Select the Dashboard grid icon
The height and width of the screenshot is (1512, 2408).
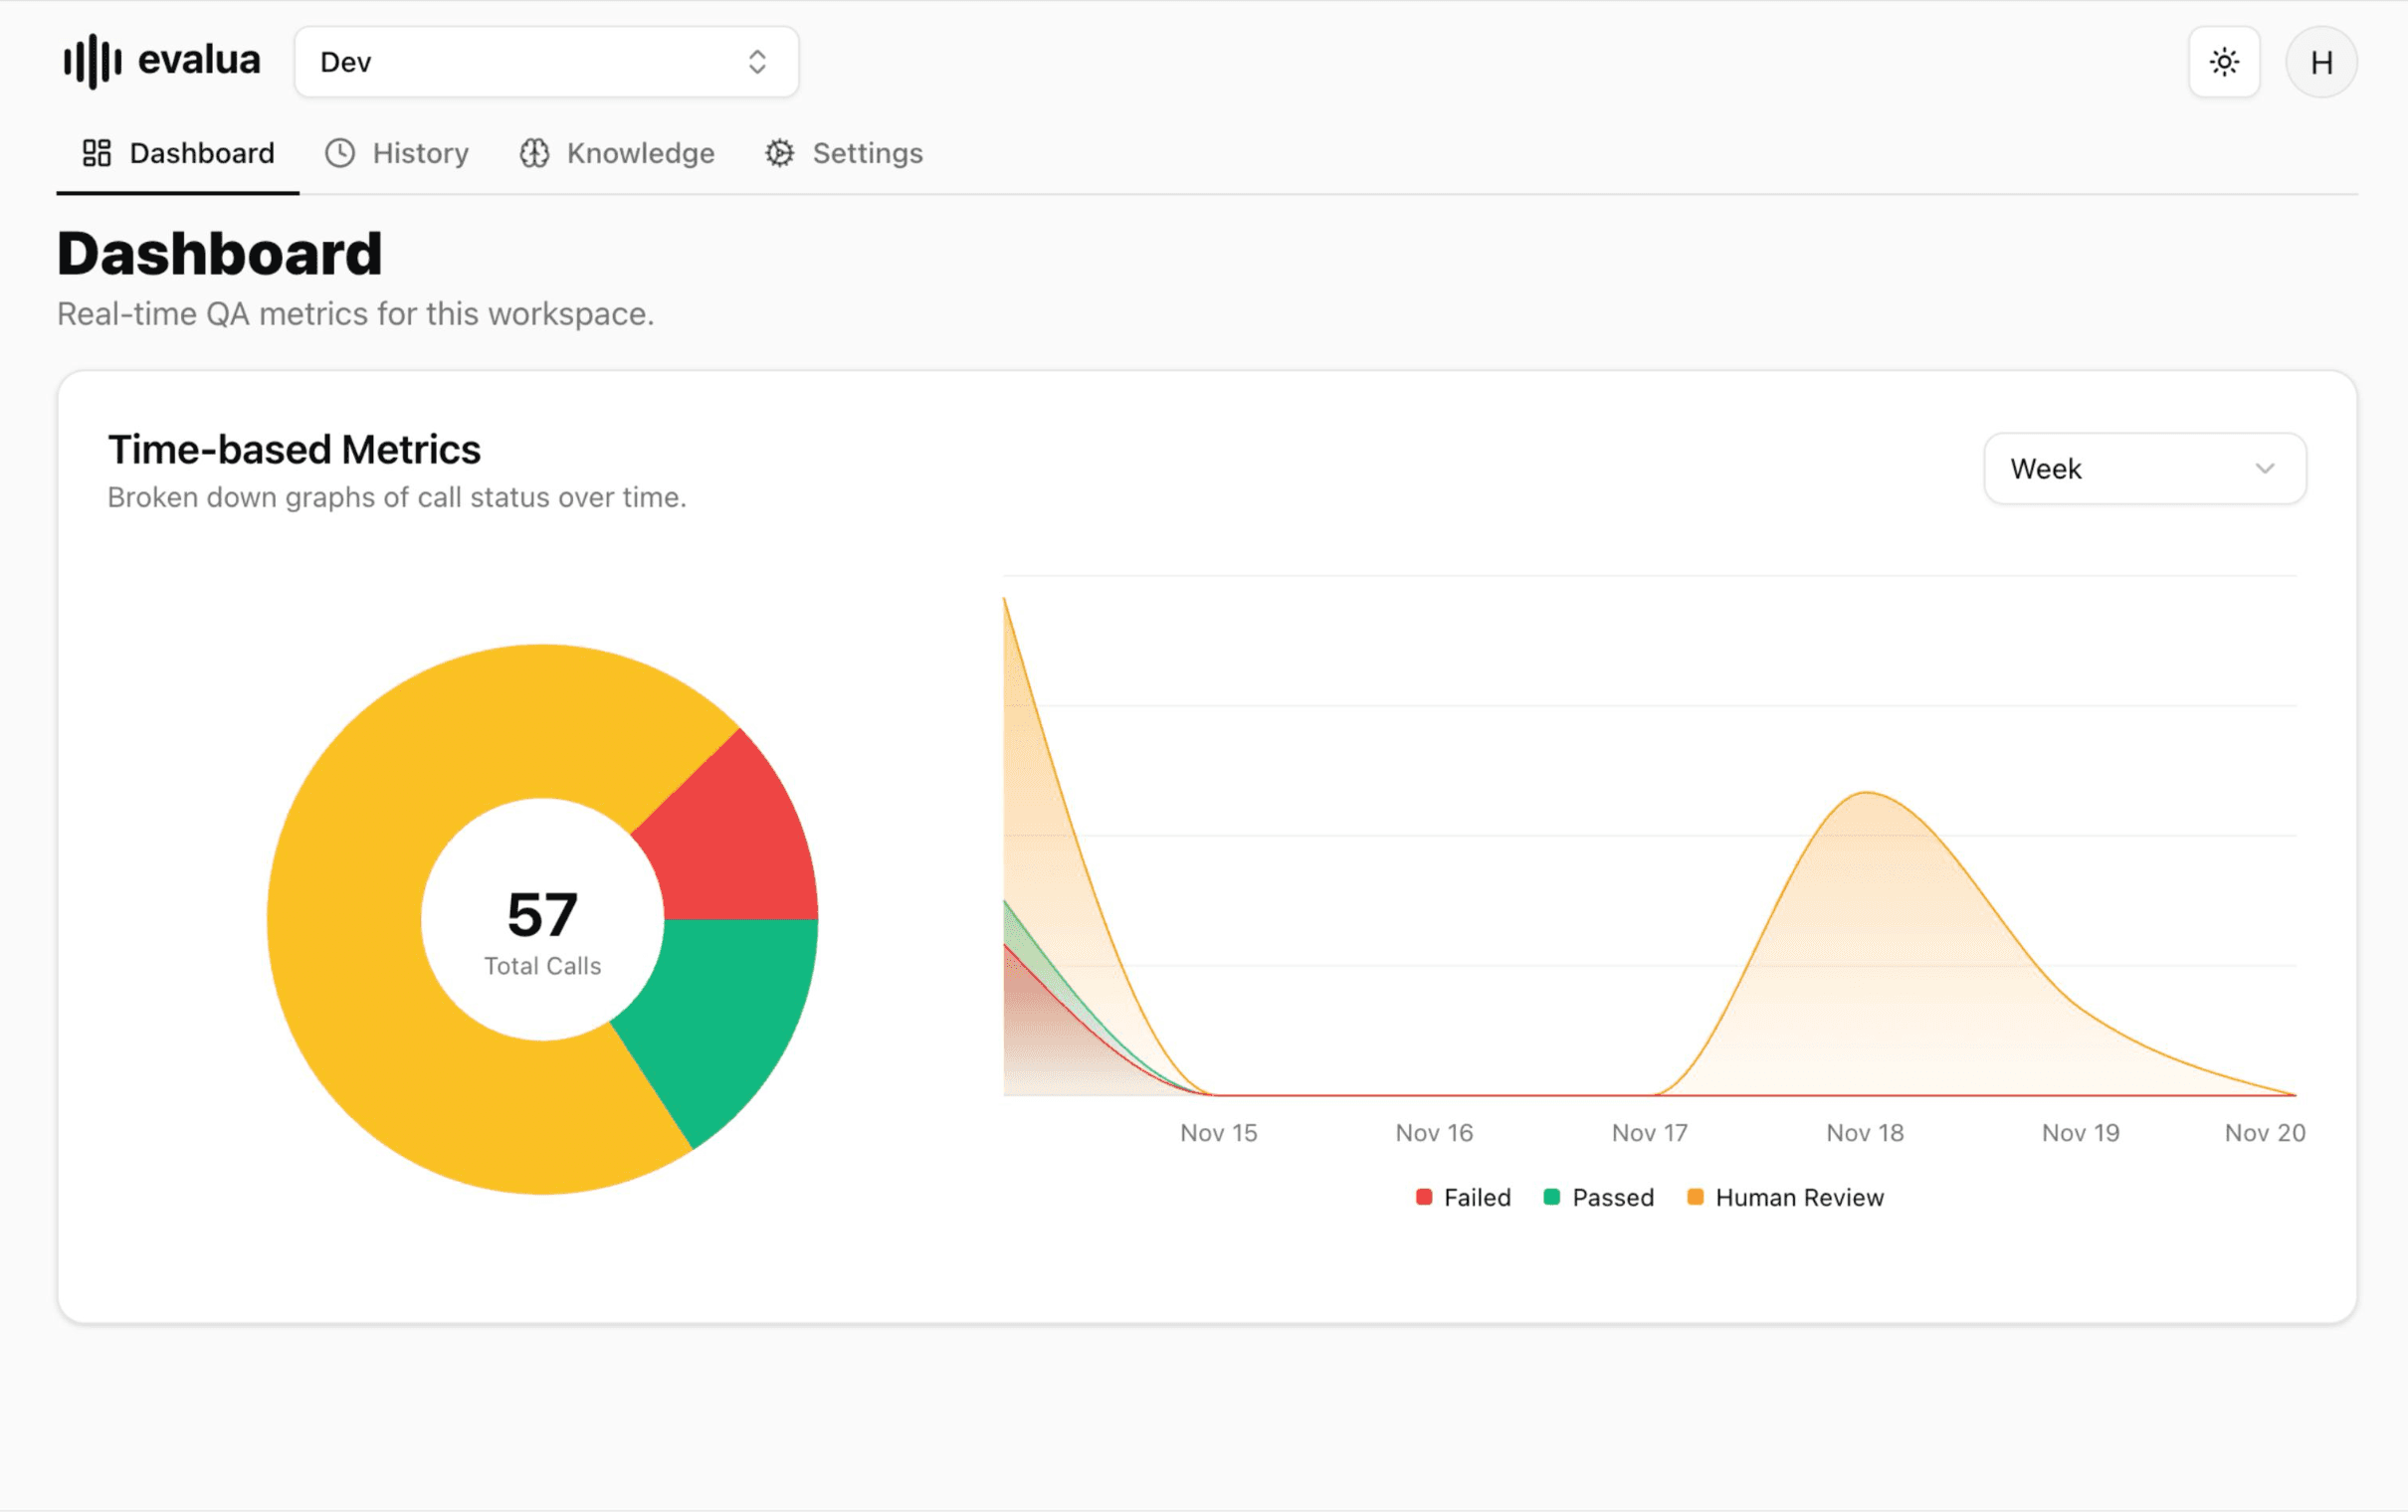point(96,152)
